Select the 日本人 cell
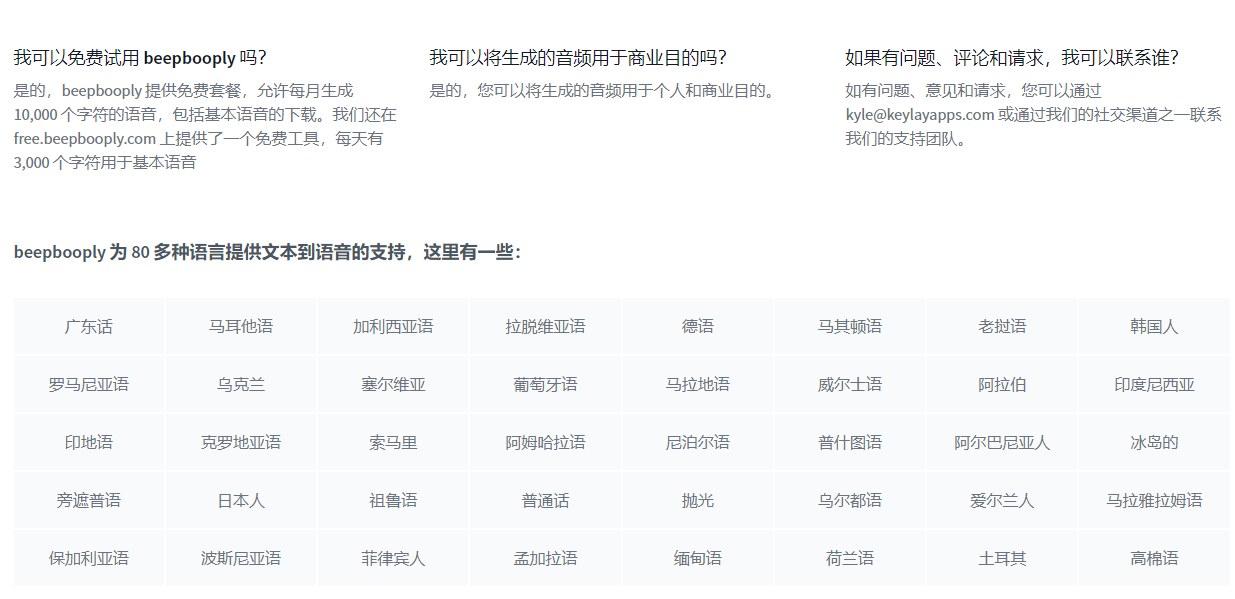 [x=241, y=500]
